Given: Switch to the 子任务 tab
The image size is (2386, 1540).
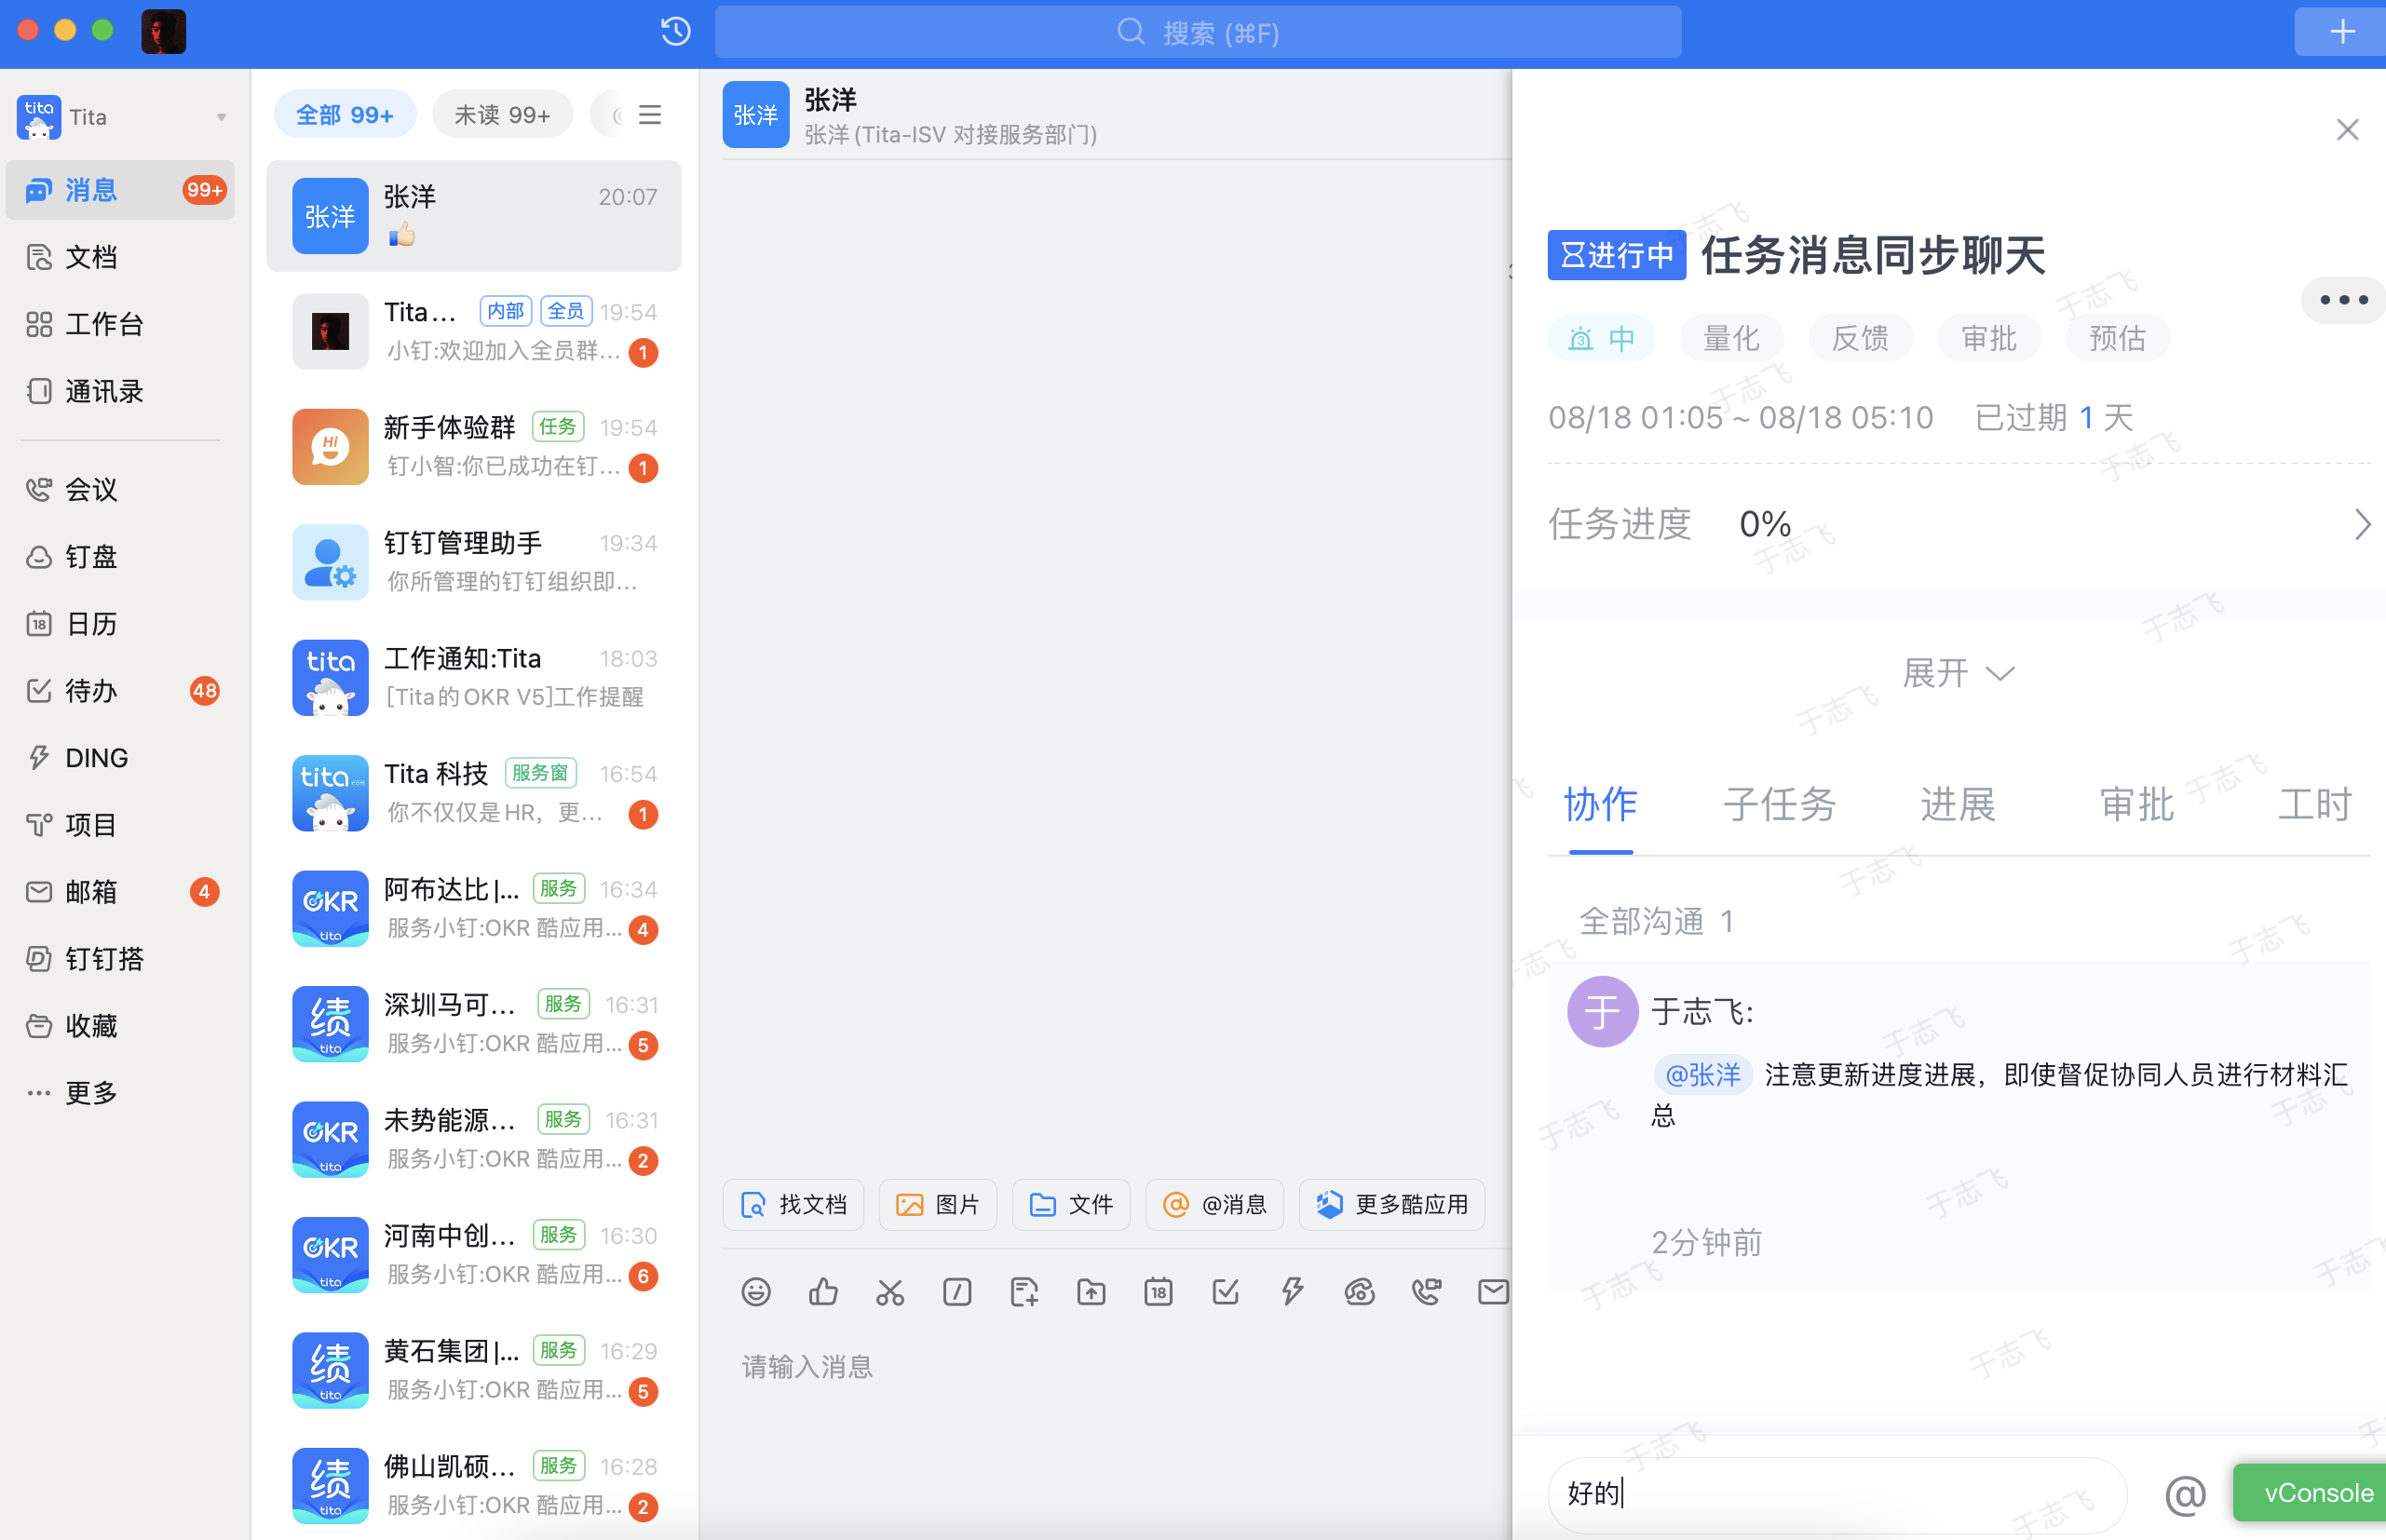Looking at the screenshot, I should coord(1779,804).
